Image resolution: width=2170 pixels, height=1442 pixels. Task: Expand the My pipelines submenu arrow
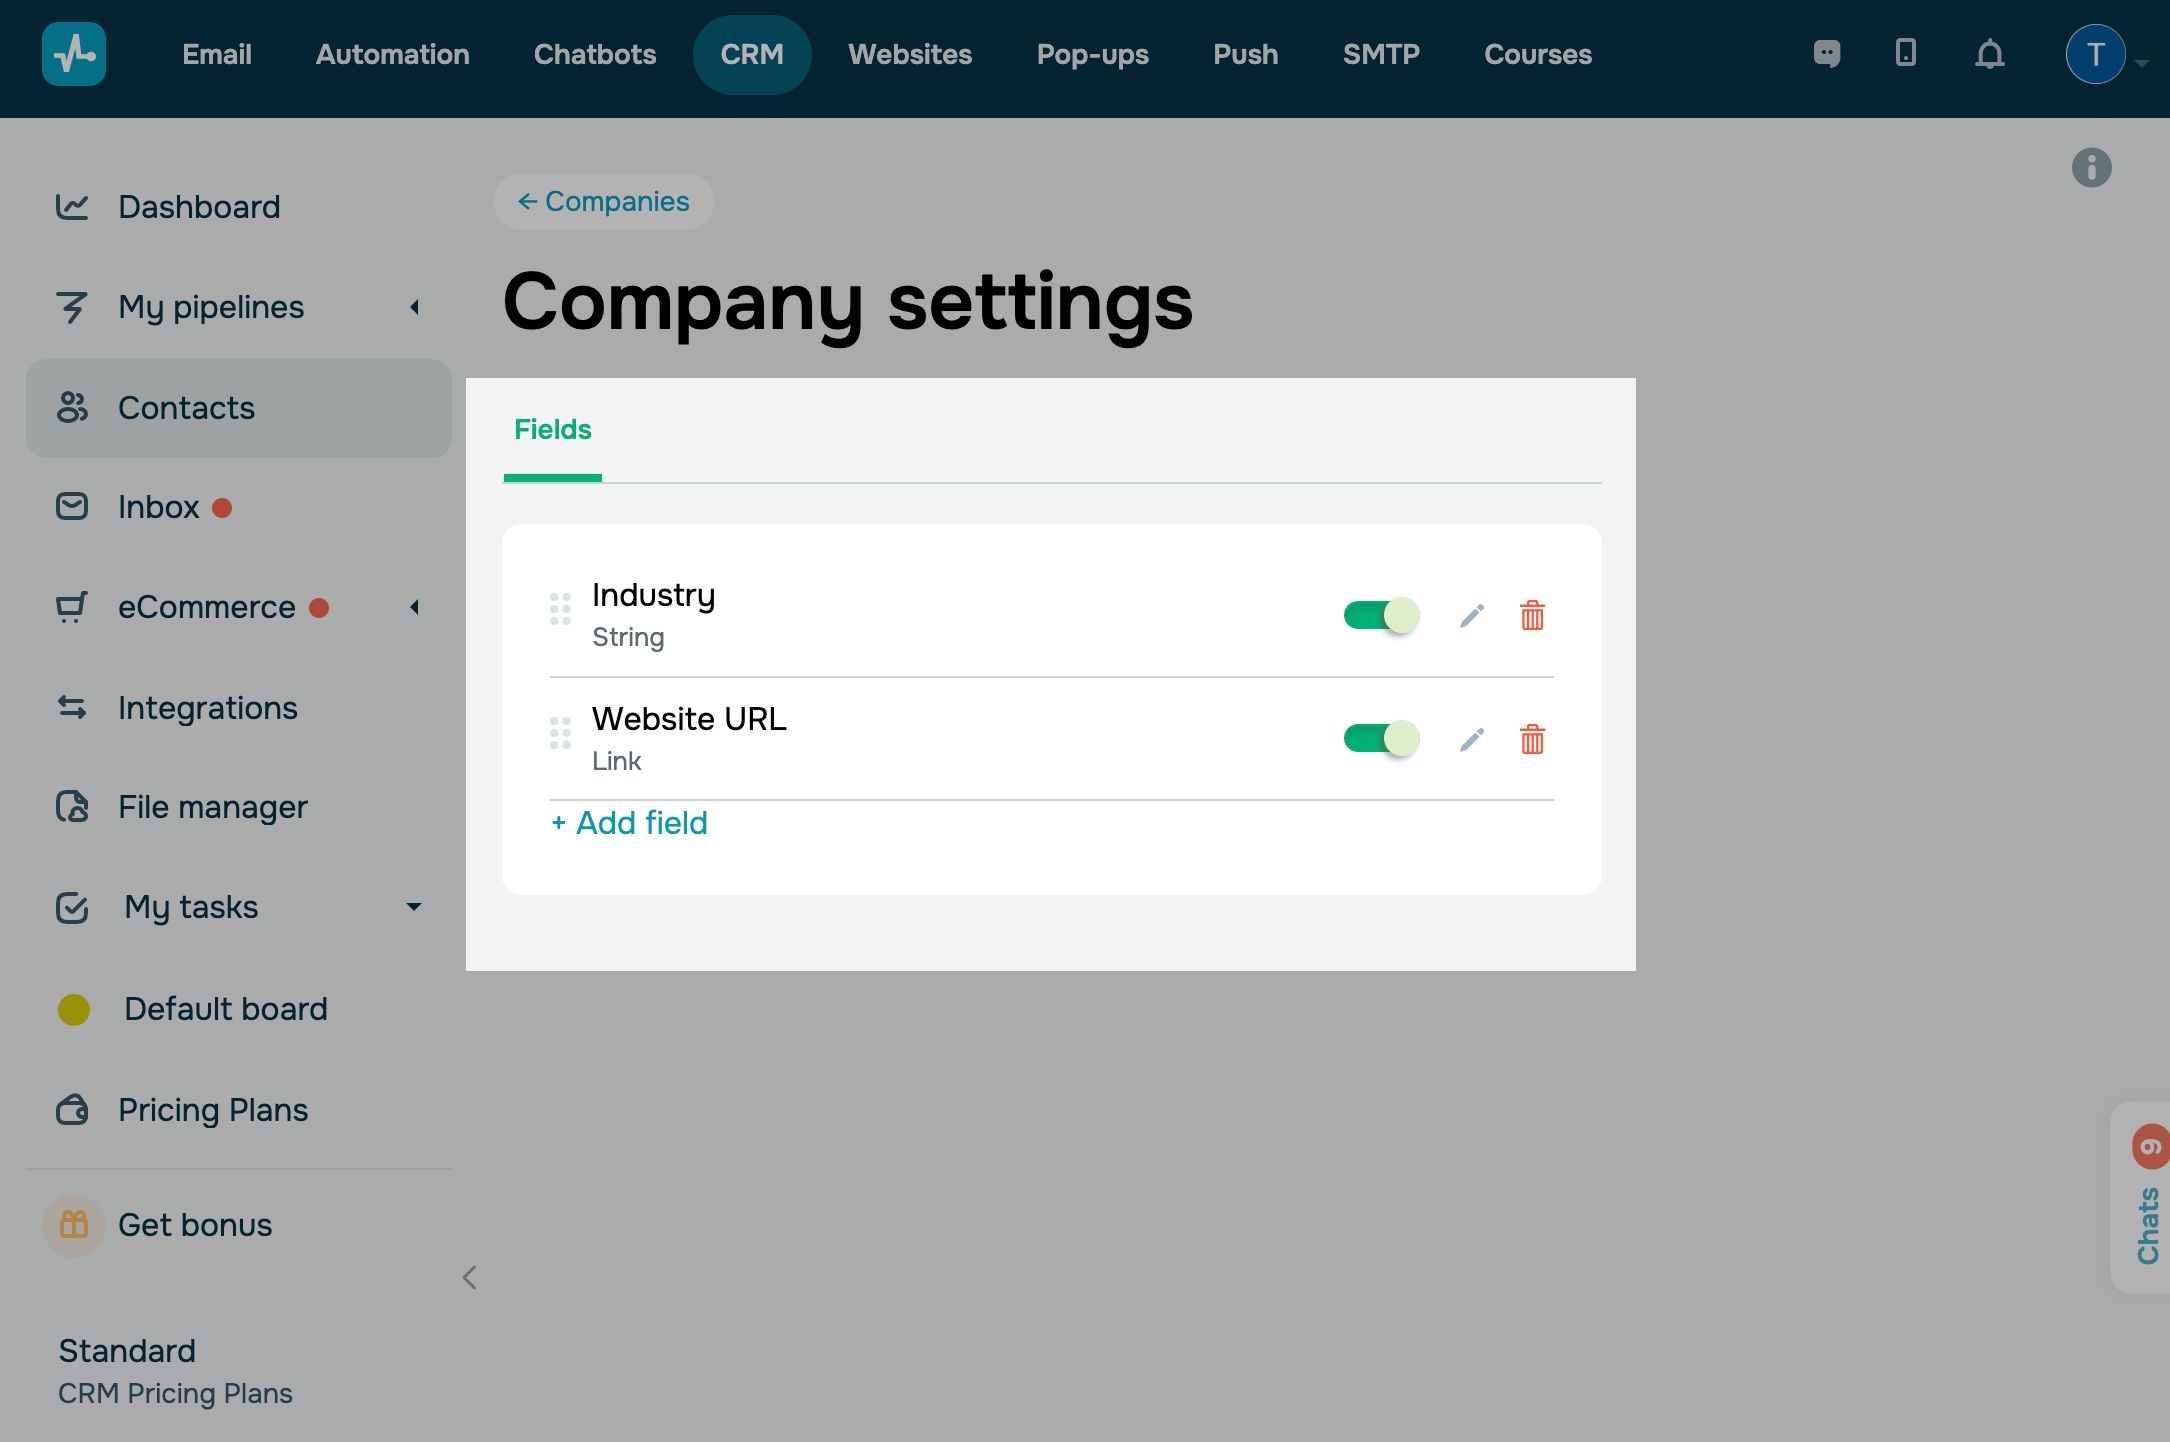414,307
